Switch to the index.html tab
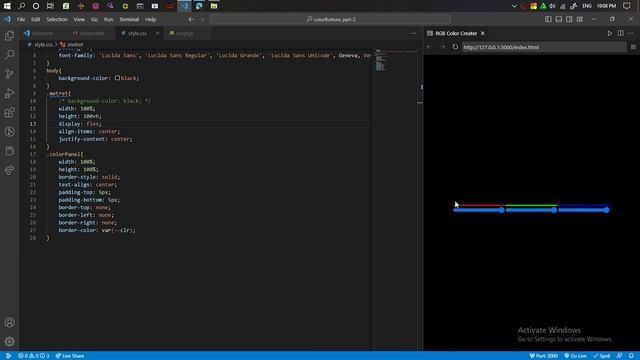Image resolution: width=640 pixels, height=360 pixels. point(92,33)
